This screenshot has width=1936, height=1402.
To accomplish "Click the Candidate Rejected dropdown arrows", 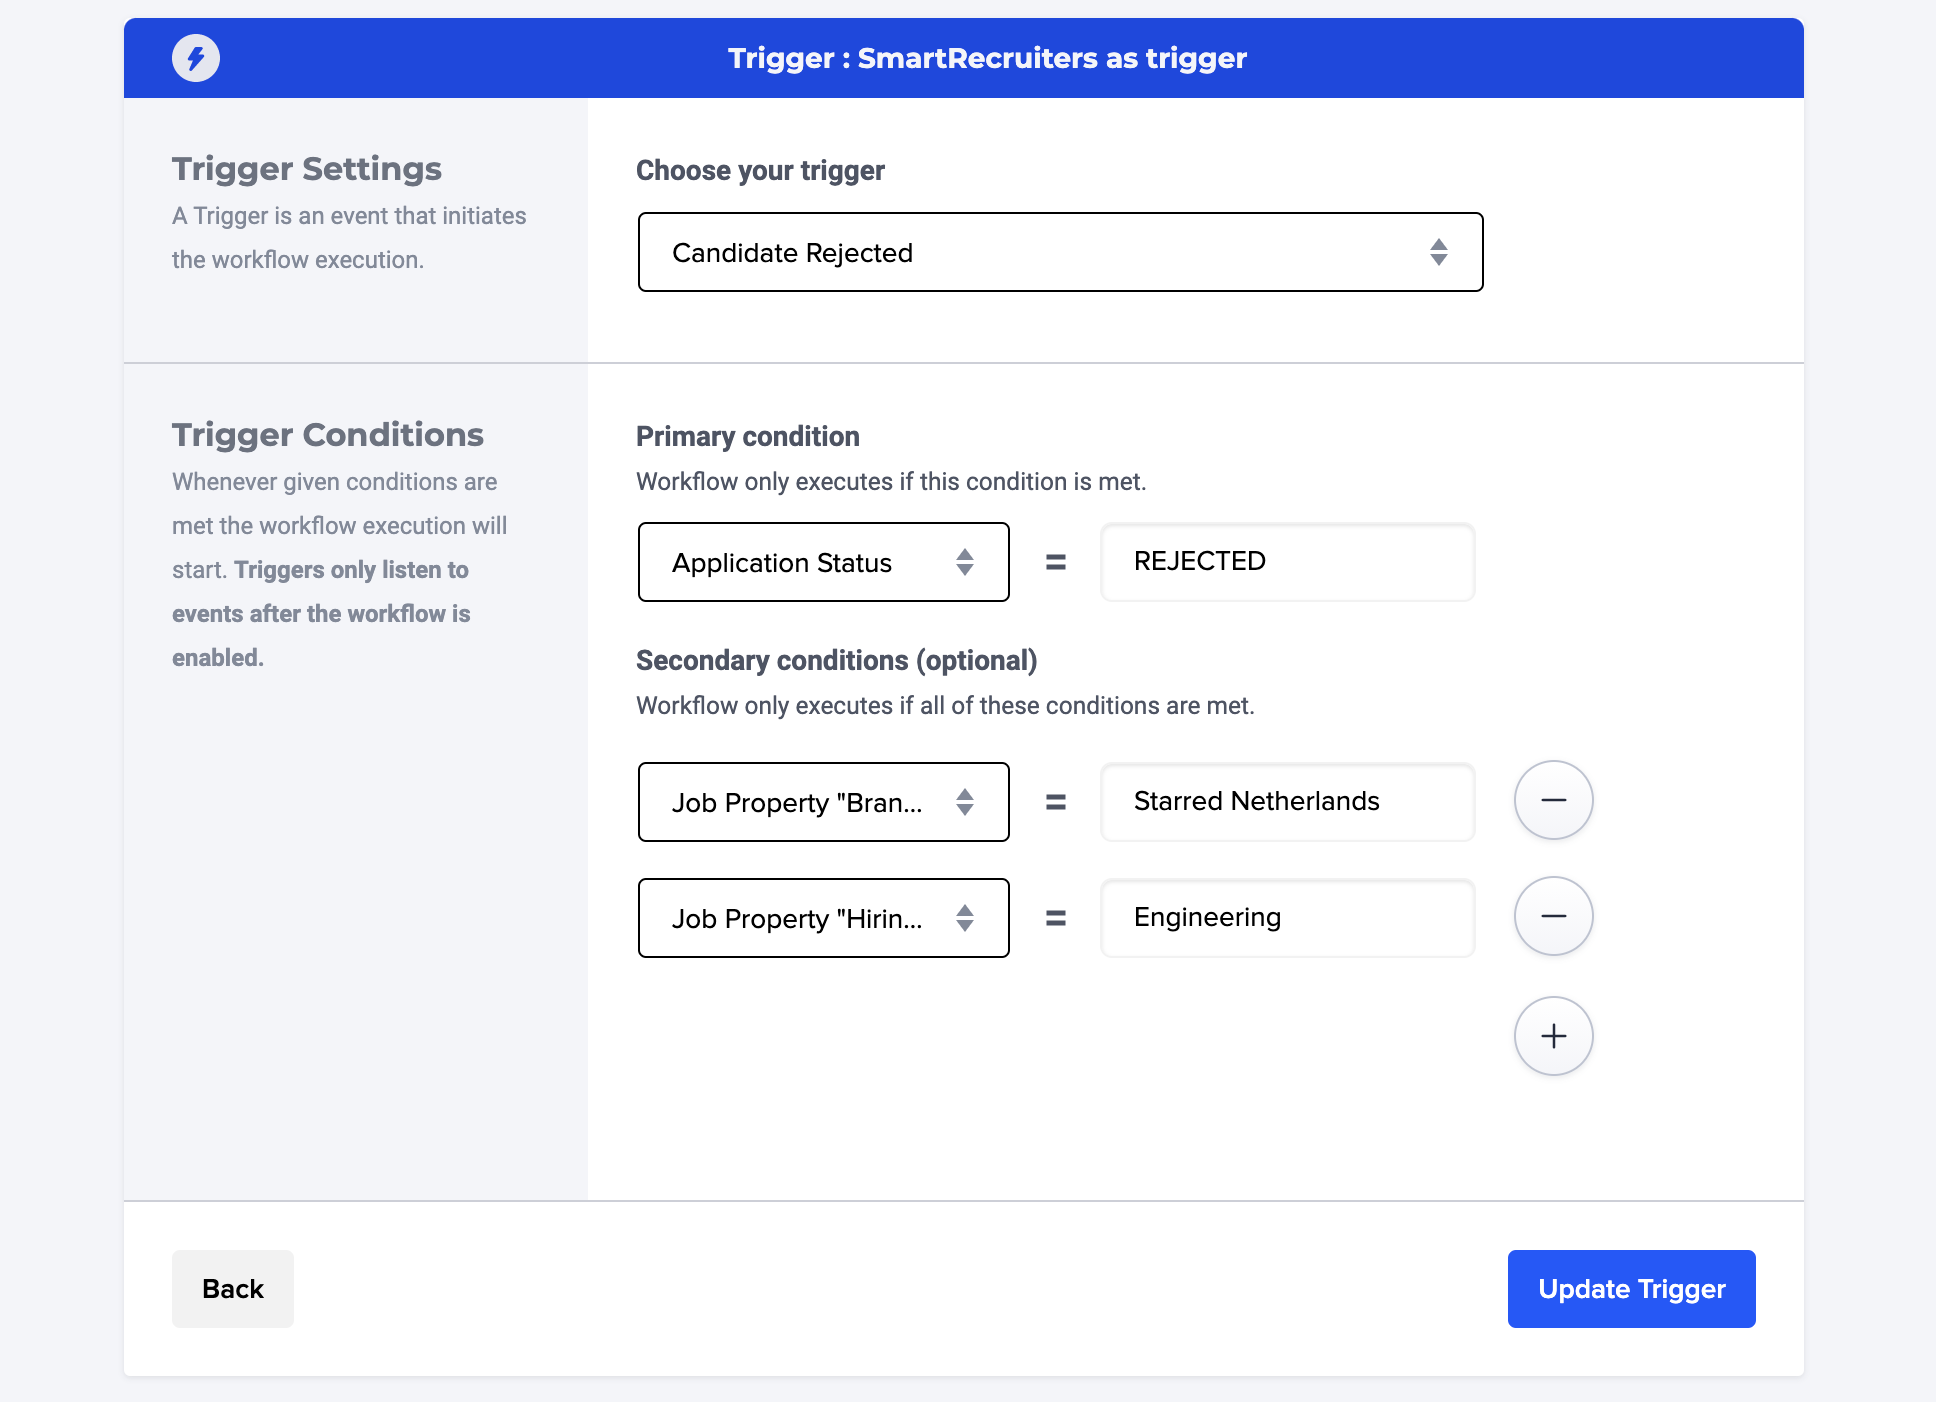I will pos(1438,252).
